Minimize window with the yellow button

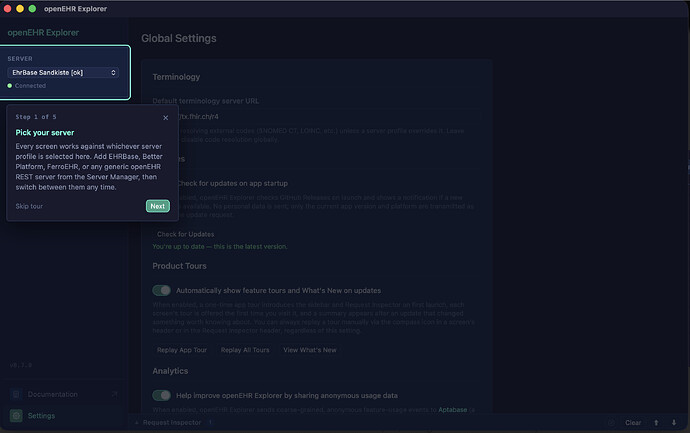pyautogui.click(x=20, y=8)
